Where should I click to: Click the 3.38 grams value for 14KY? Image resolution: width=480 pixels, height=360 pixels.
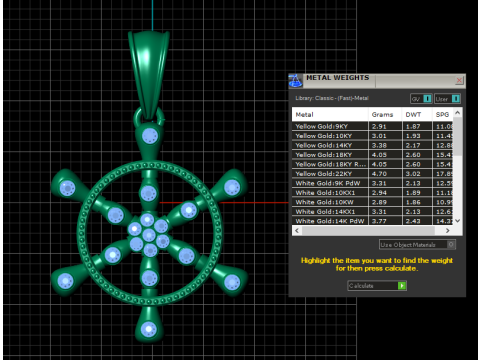379,145
